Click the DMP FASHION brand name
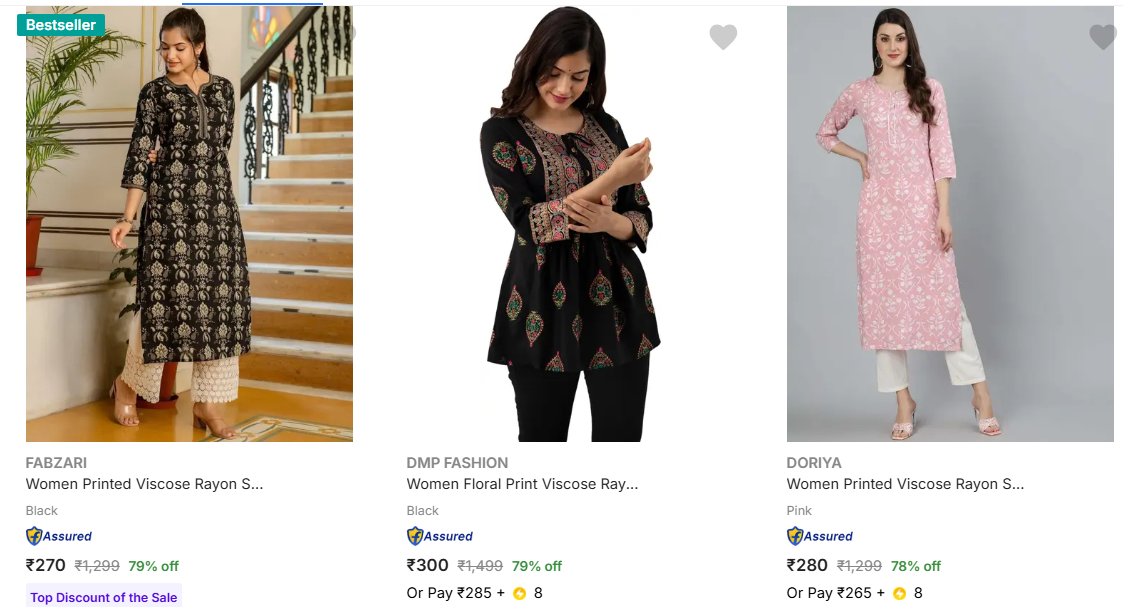This screenshot has height=607, width=1123. tap(457, 463)
